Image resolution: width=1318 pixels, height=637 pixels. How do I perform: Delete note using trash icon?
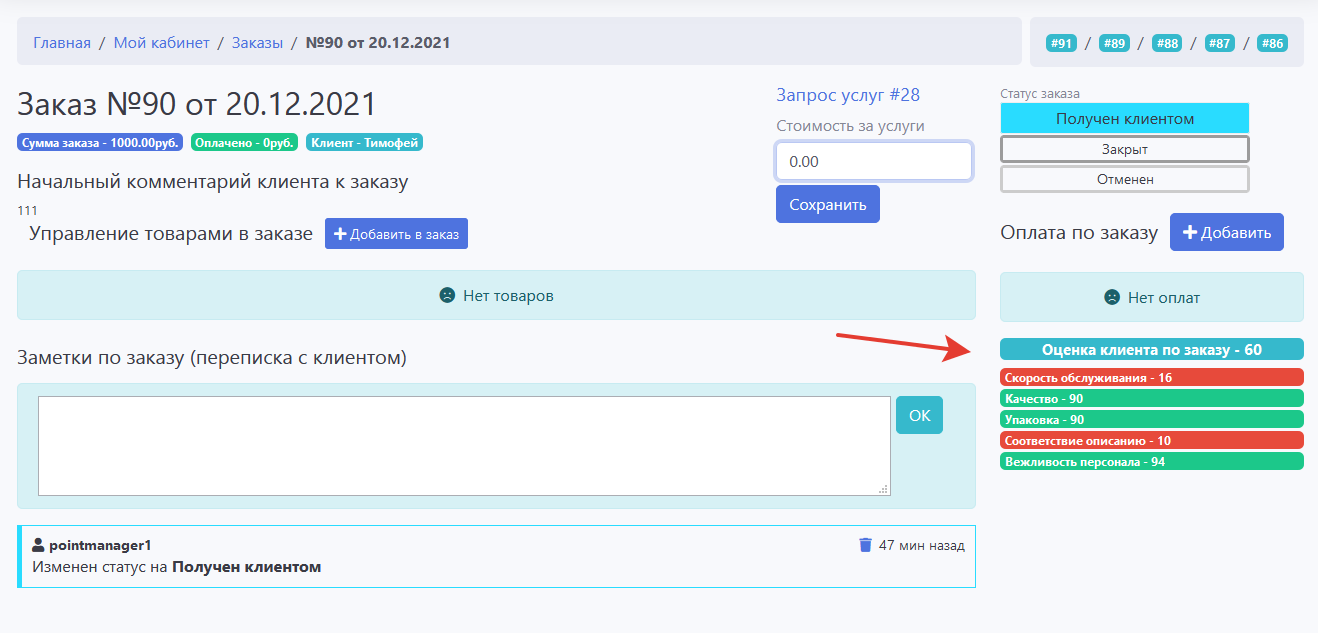tap(865, 545)
